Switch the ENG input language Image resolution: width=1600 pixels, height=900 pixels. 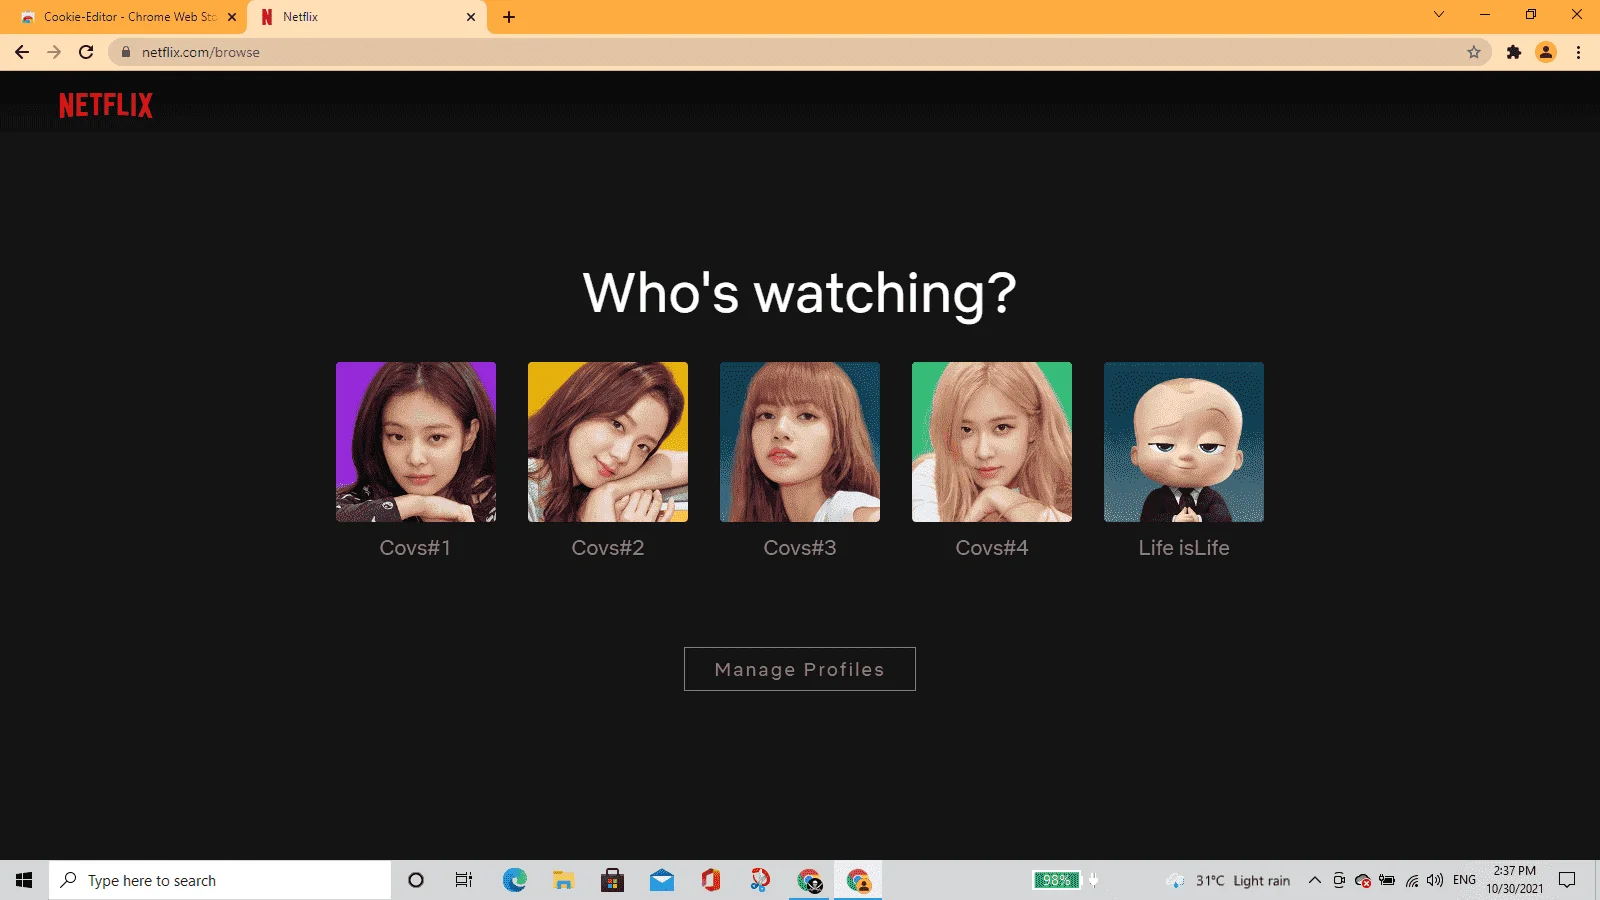1464,880
